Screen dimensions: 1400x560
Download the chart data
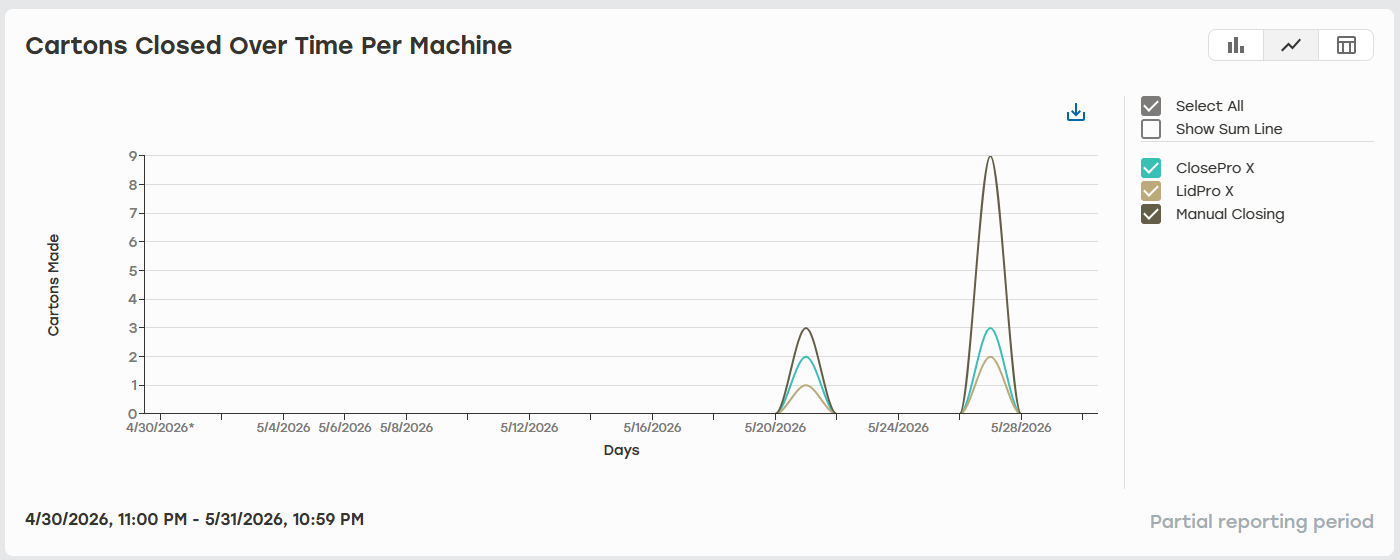[x=1076, y=112]
